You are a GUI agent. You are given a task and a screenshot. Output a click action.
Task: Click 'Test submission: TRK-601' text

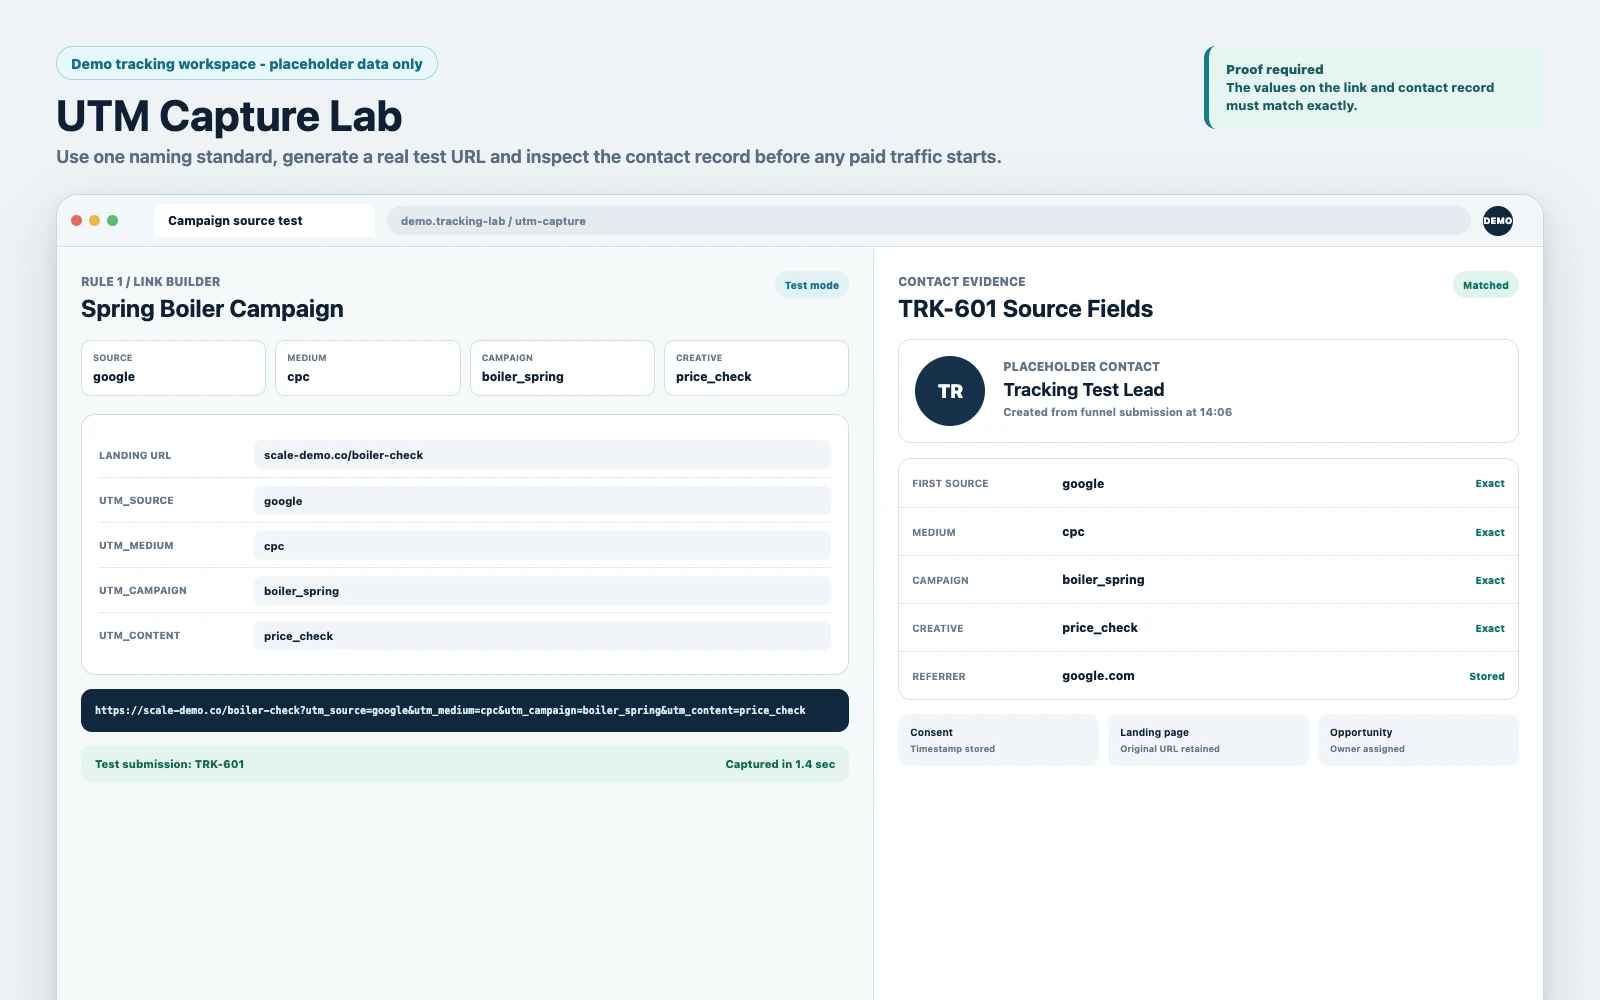(x=170, y=764)
